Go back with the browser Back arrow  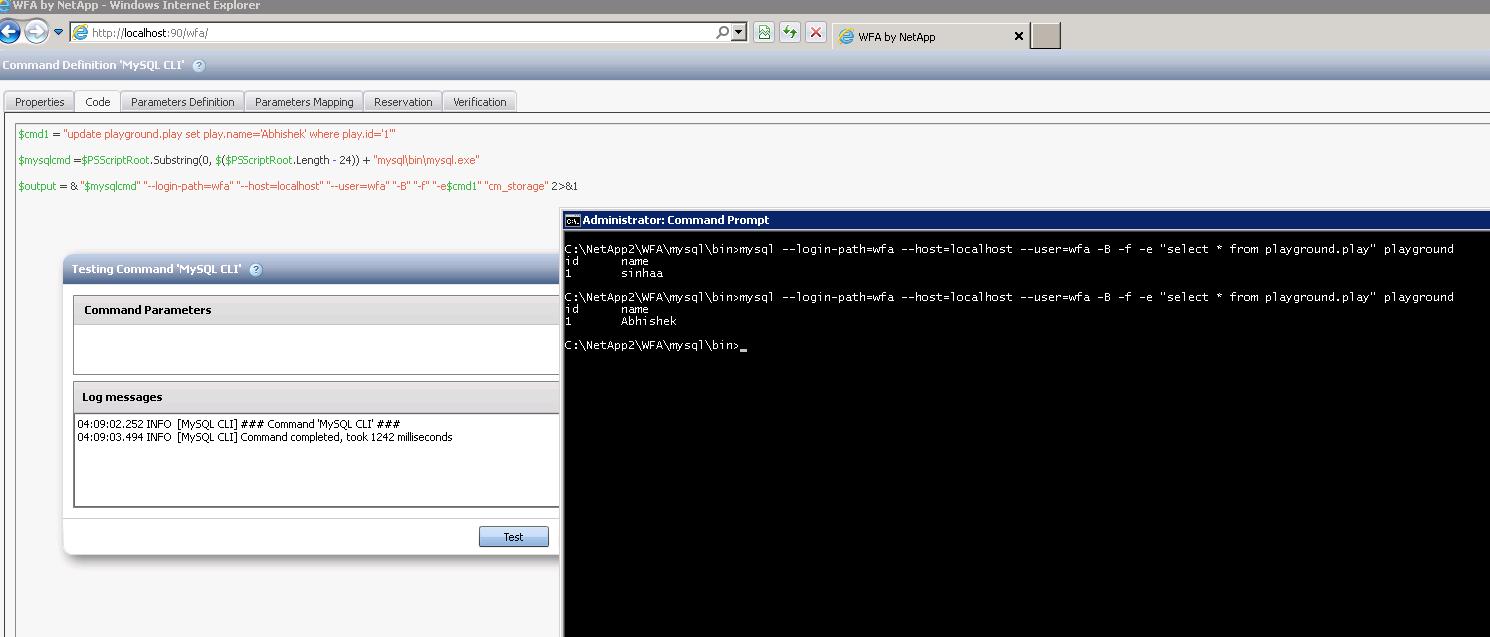[9, 31]
